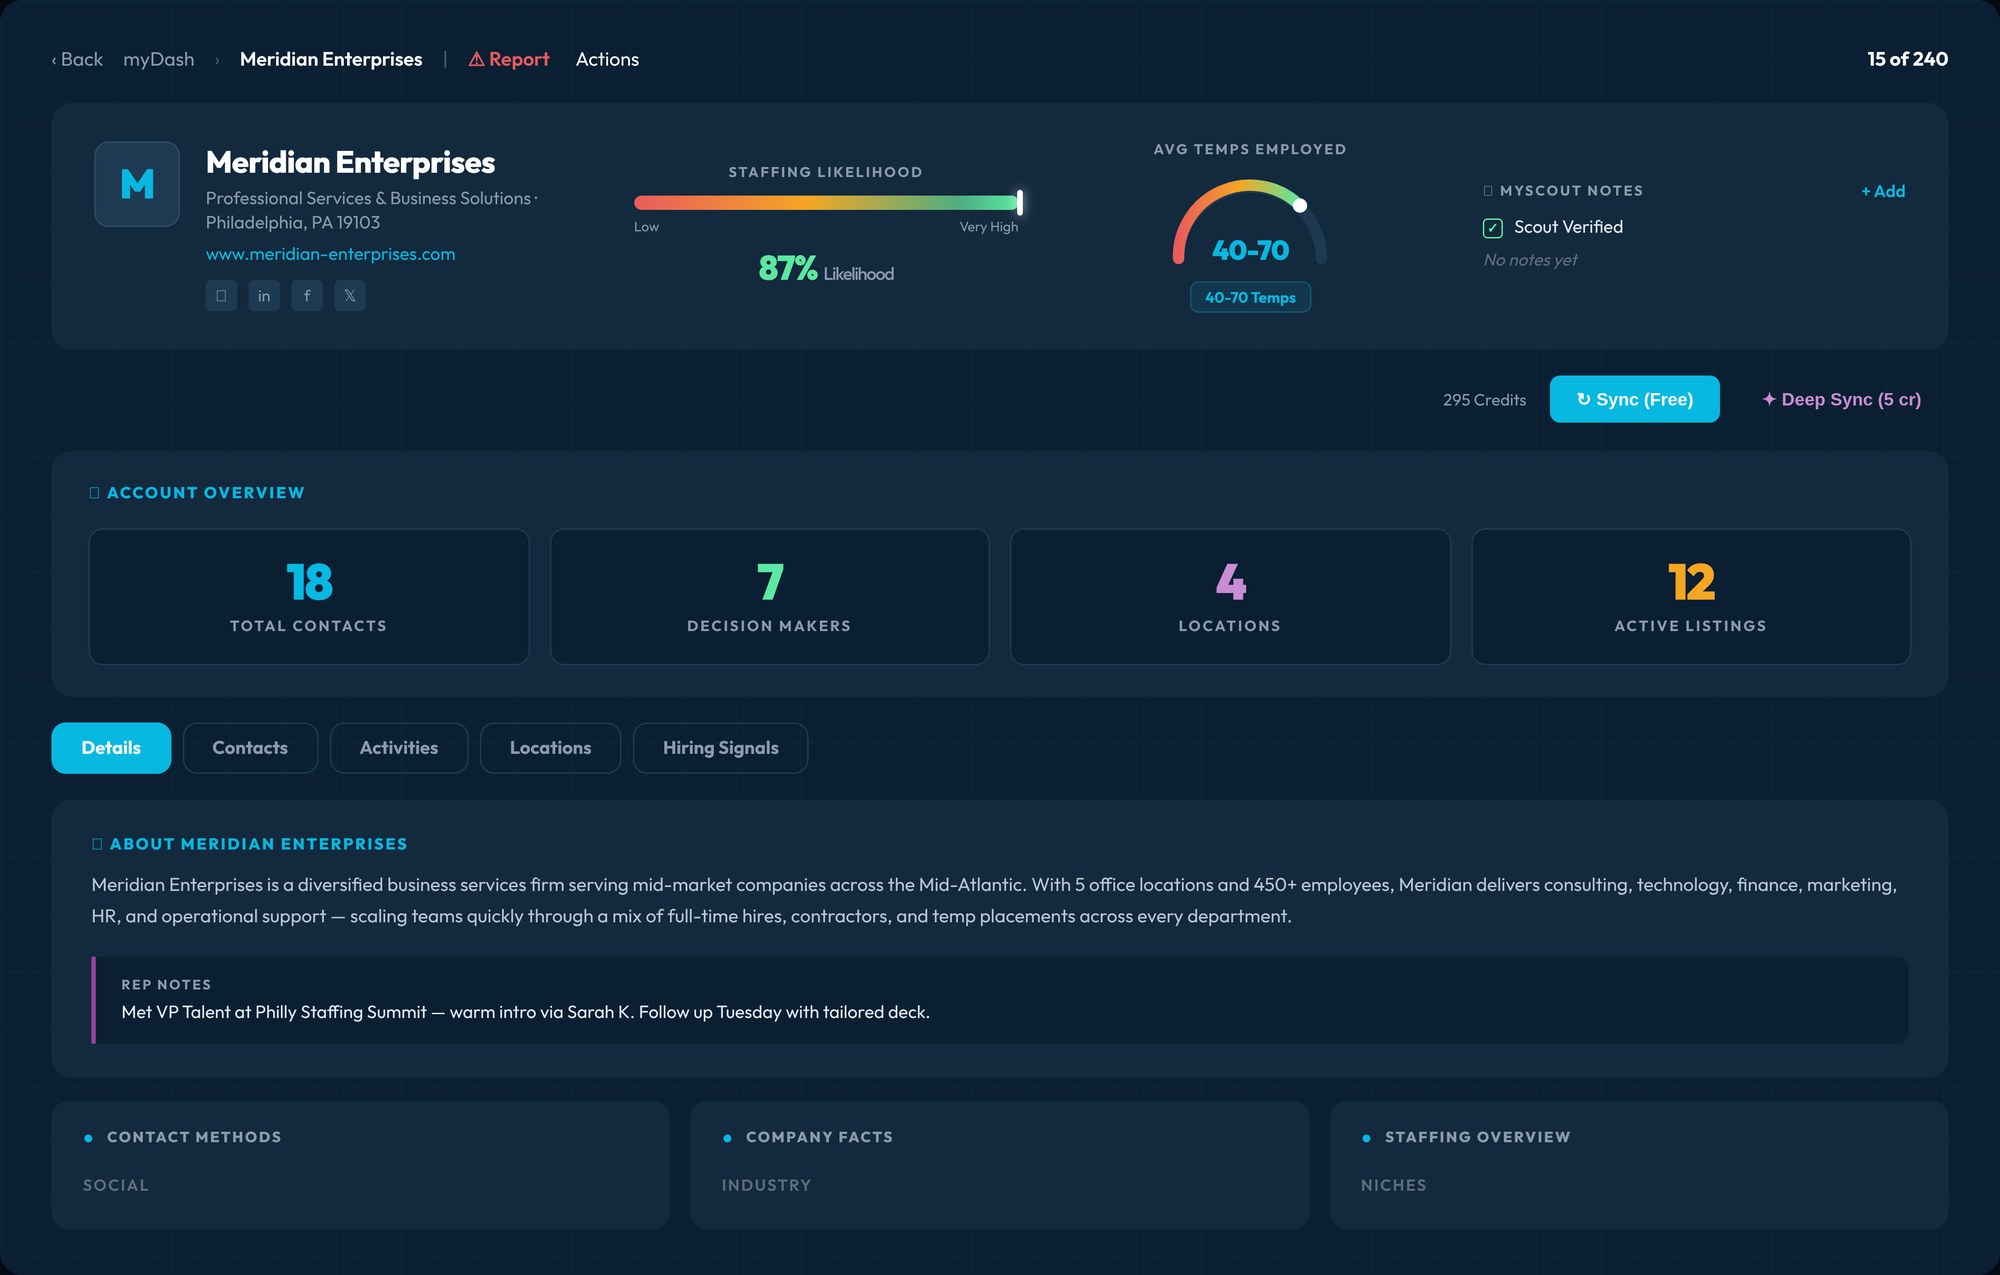Toggle the Scout Verified checkbox
The image size is (2000, 1275).
coord(1492,227)
